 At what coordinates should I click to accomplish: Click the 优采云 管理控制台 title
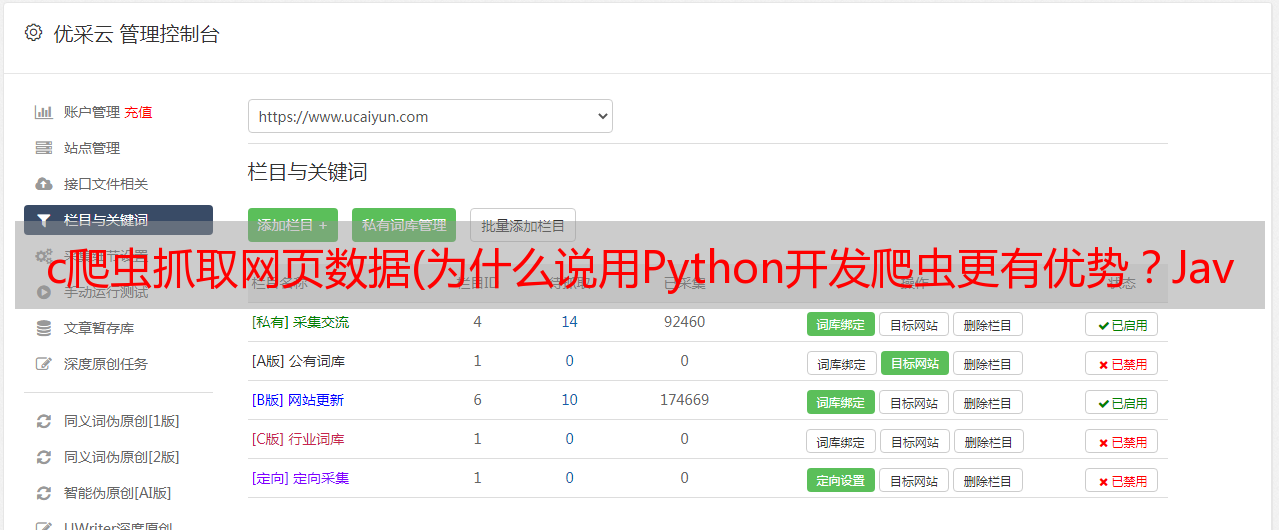[136, 34]
